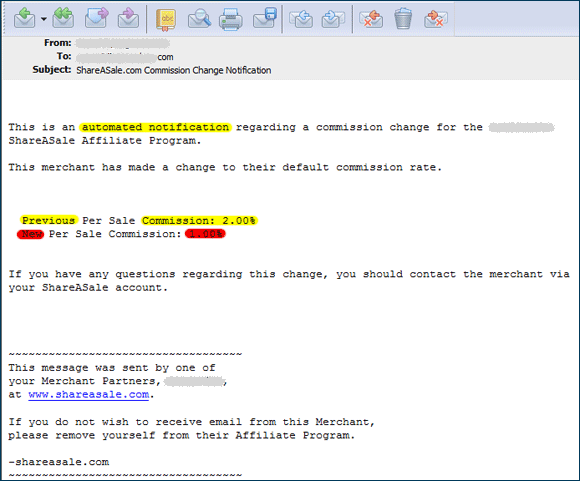Open the spell check dictionary book icon
Screen dimensions: 580x481
(166, 19)
